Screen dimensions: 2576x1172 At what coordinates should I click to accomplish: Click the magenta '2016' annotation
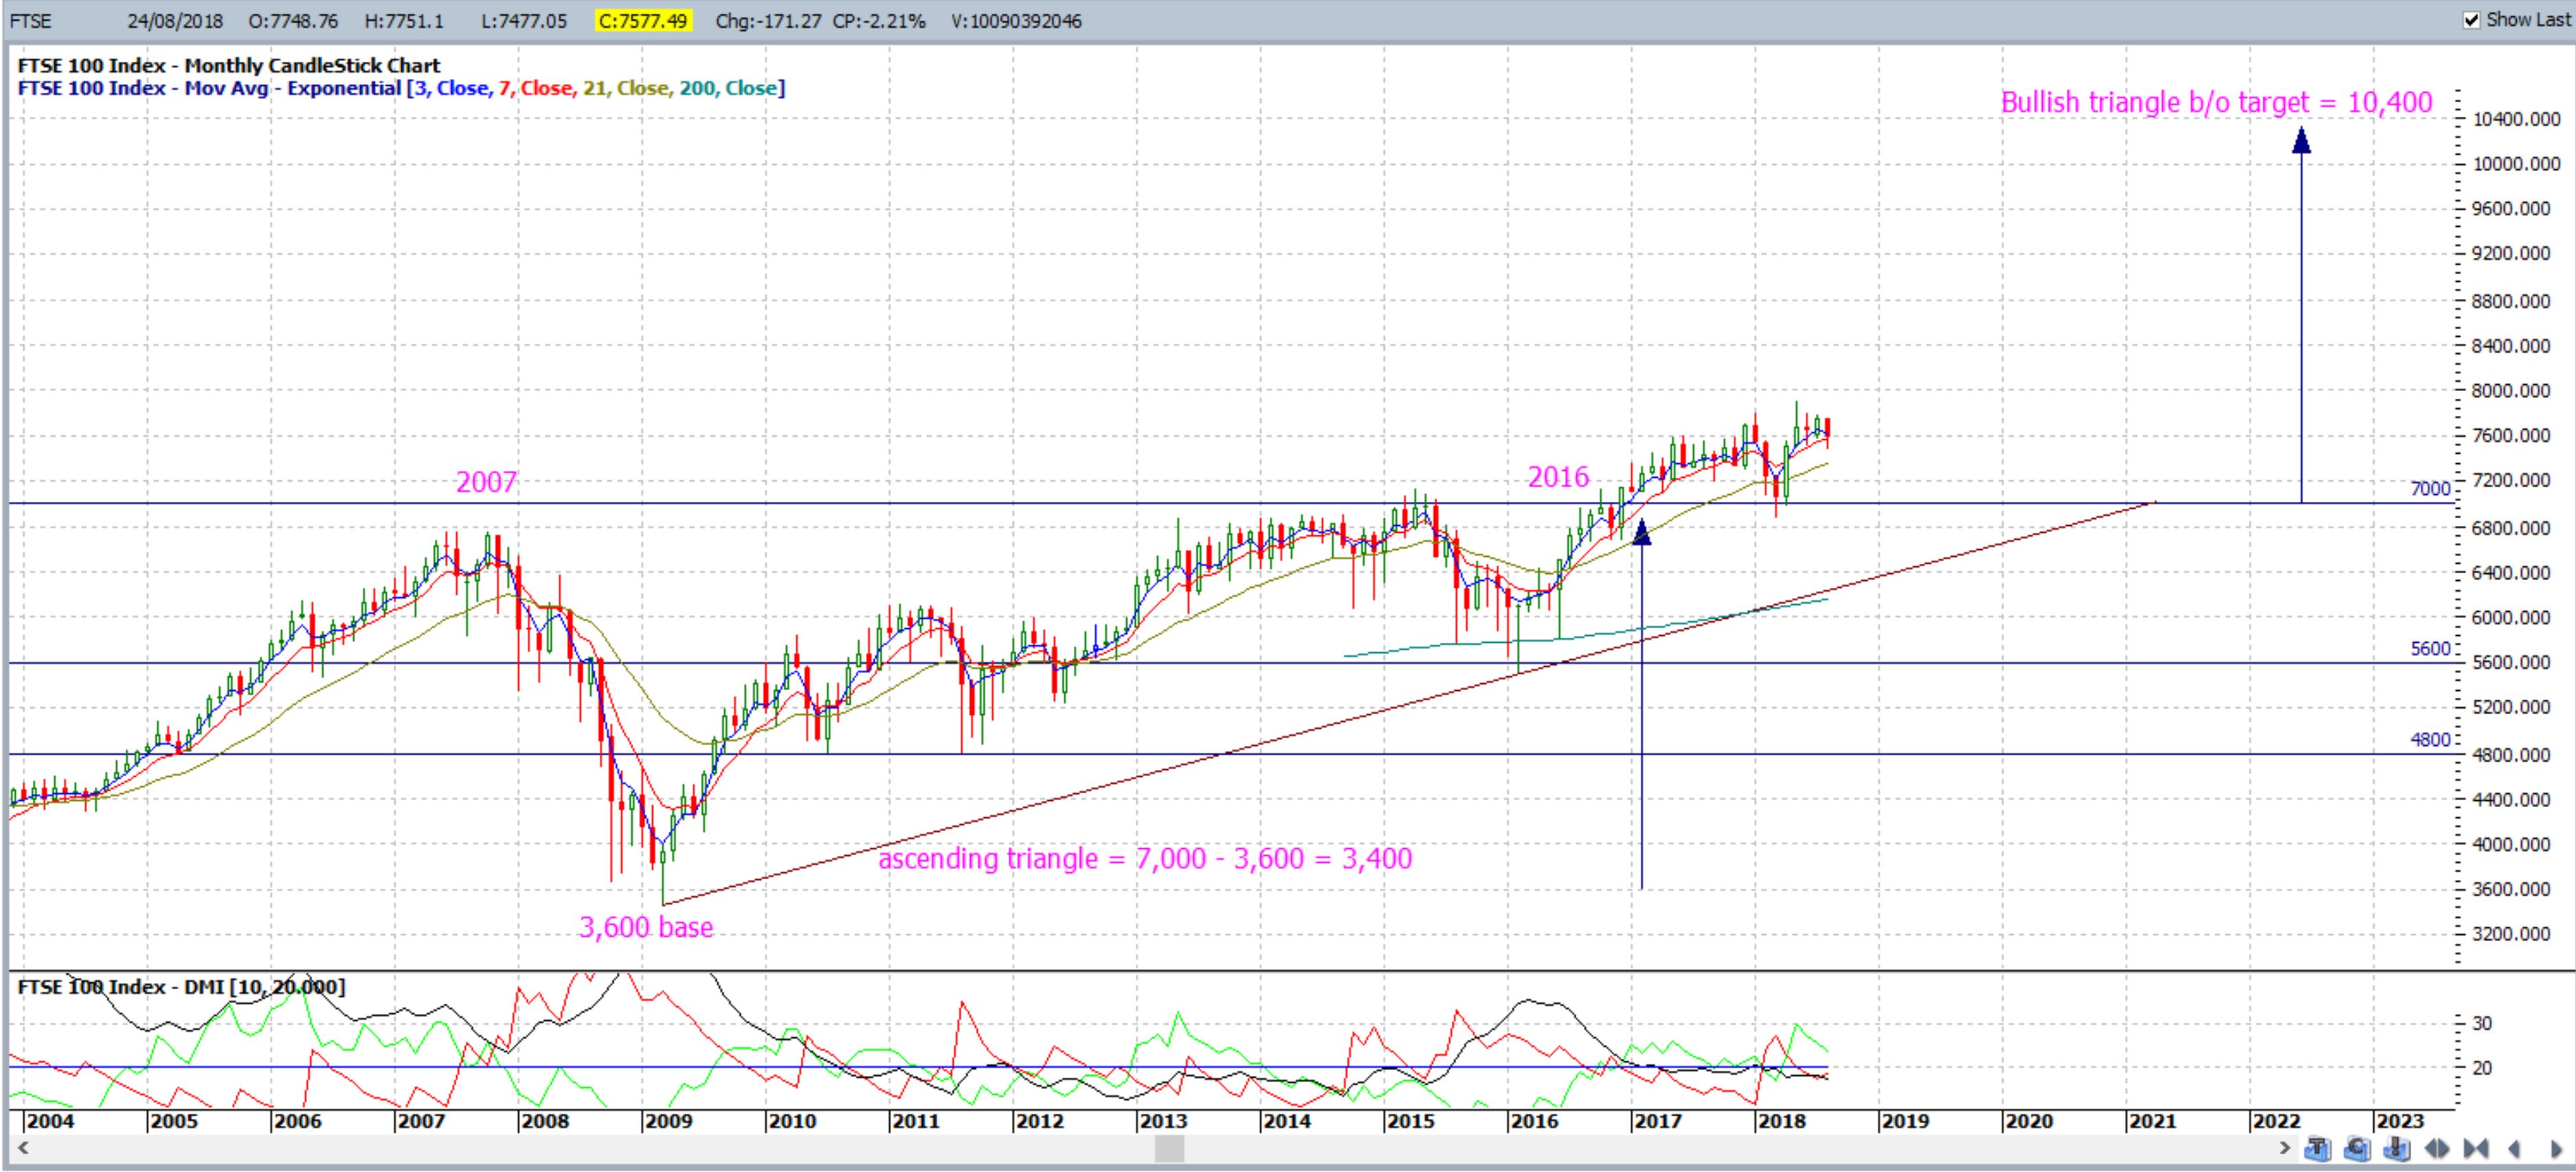pyautogui.click(x=1558, y=477)
